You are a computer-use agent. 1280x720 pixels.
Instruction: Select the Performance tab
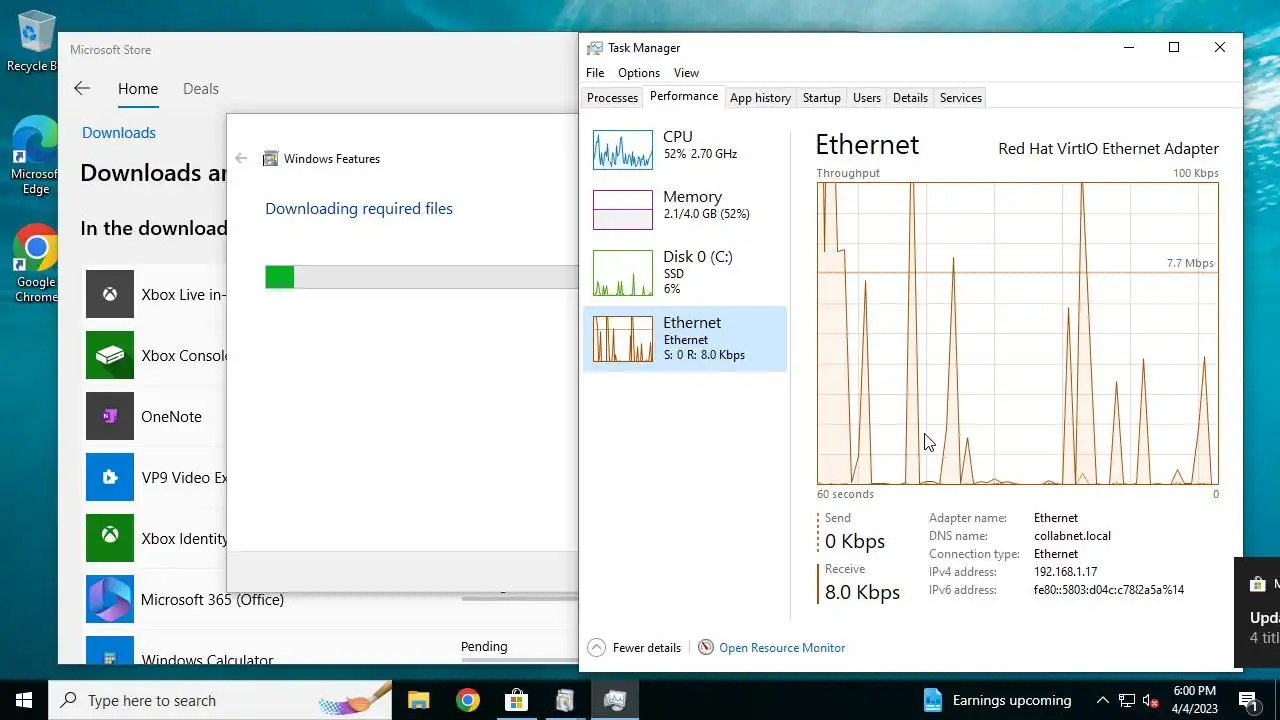(x=684, y=96)
